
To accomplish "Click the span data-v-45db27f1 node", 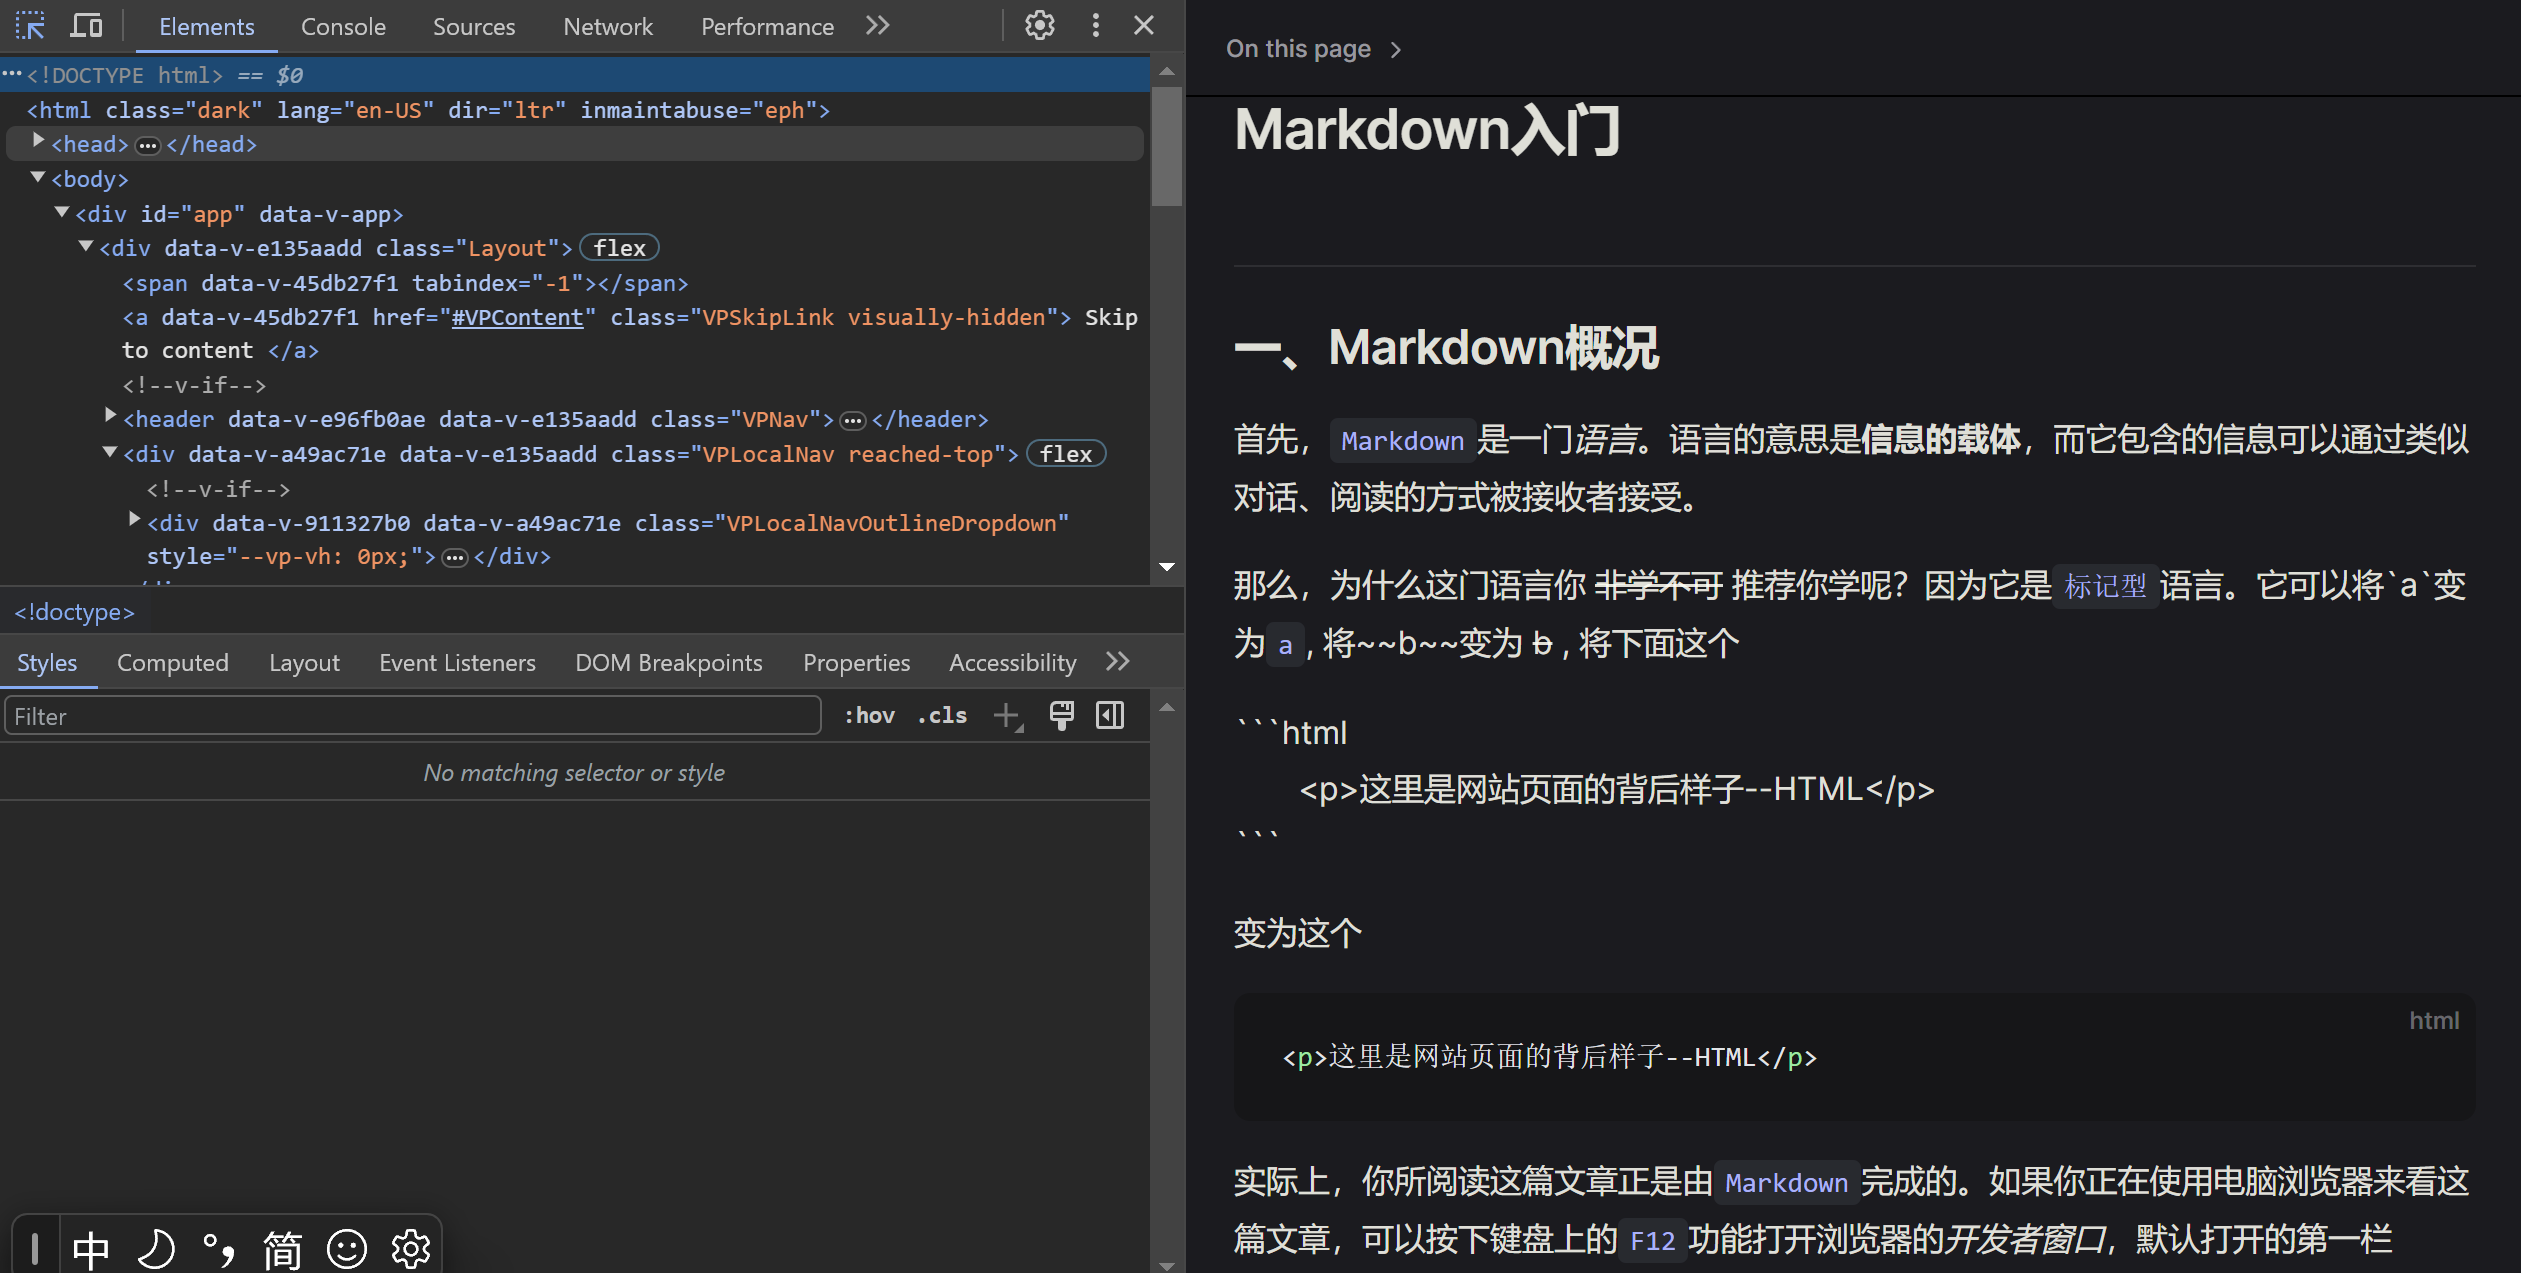I will point(405,283).
